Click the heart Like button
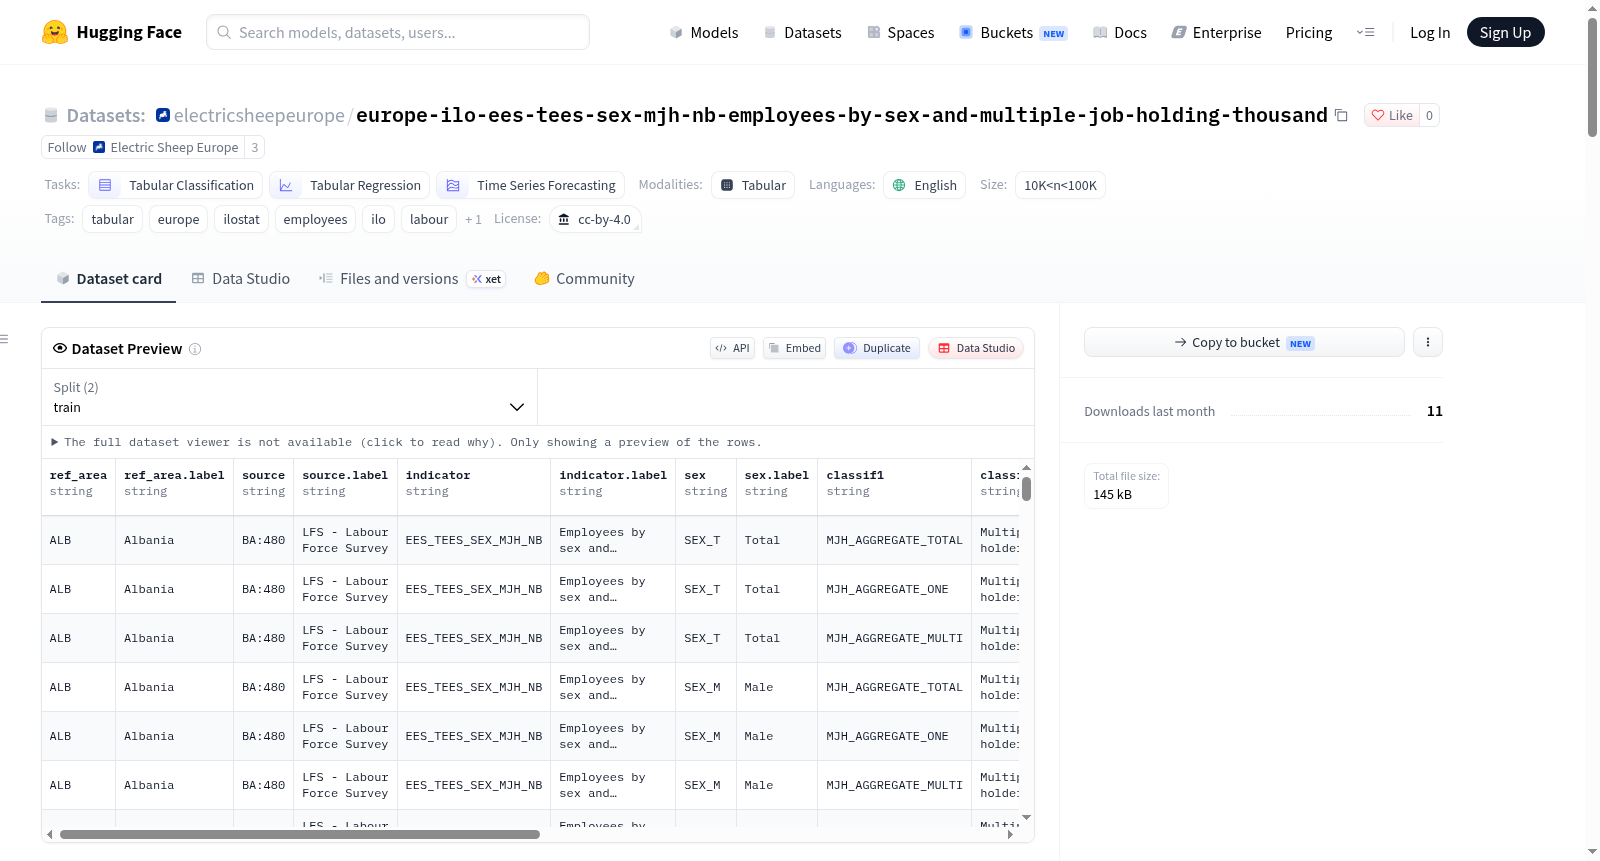 click(x=1392, y=115)
